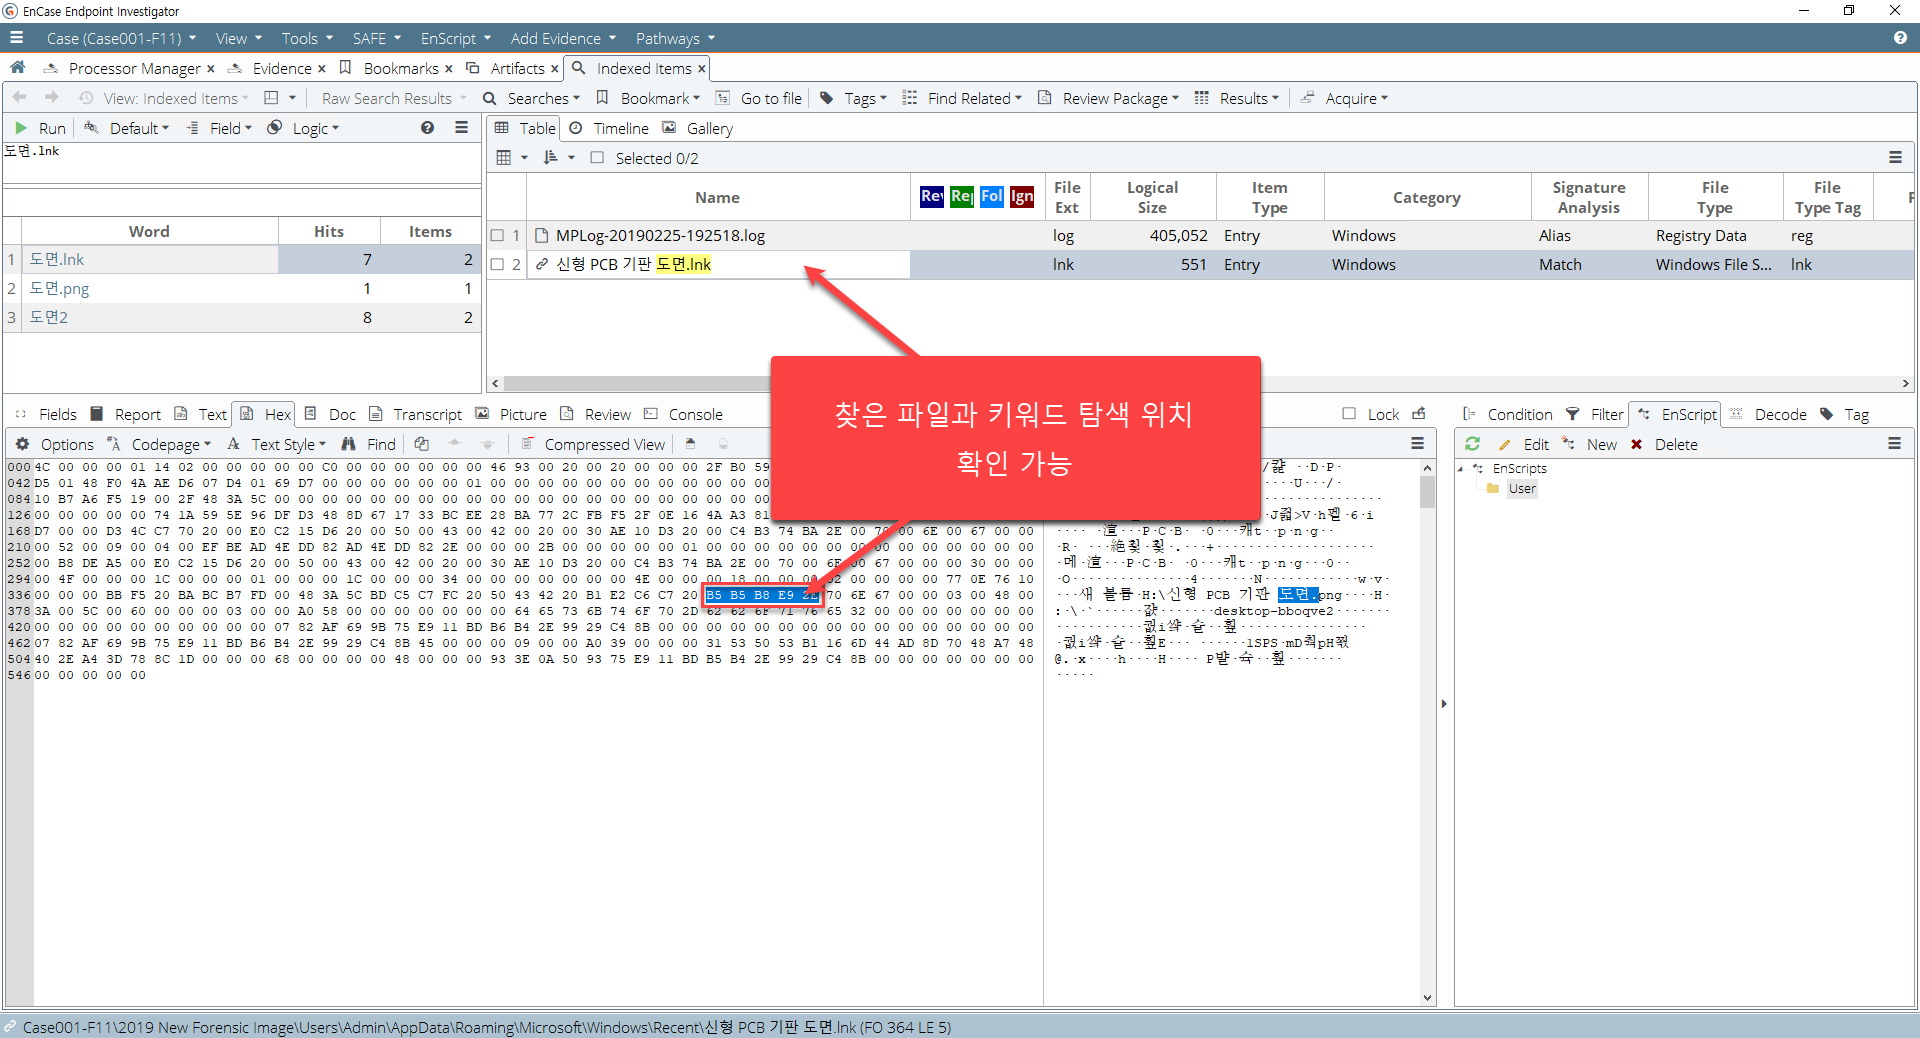The width and height of the screenshot is (1920, 1038).
Task: Switch to the Decode tab
Action: pos(1768,414)
